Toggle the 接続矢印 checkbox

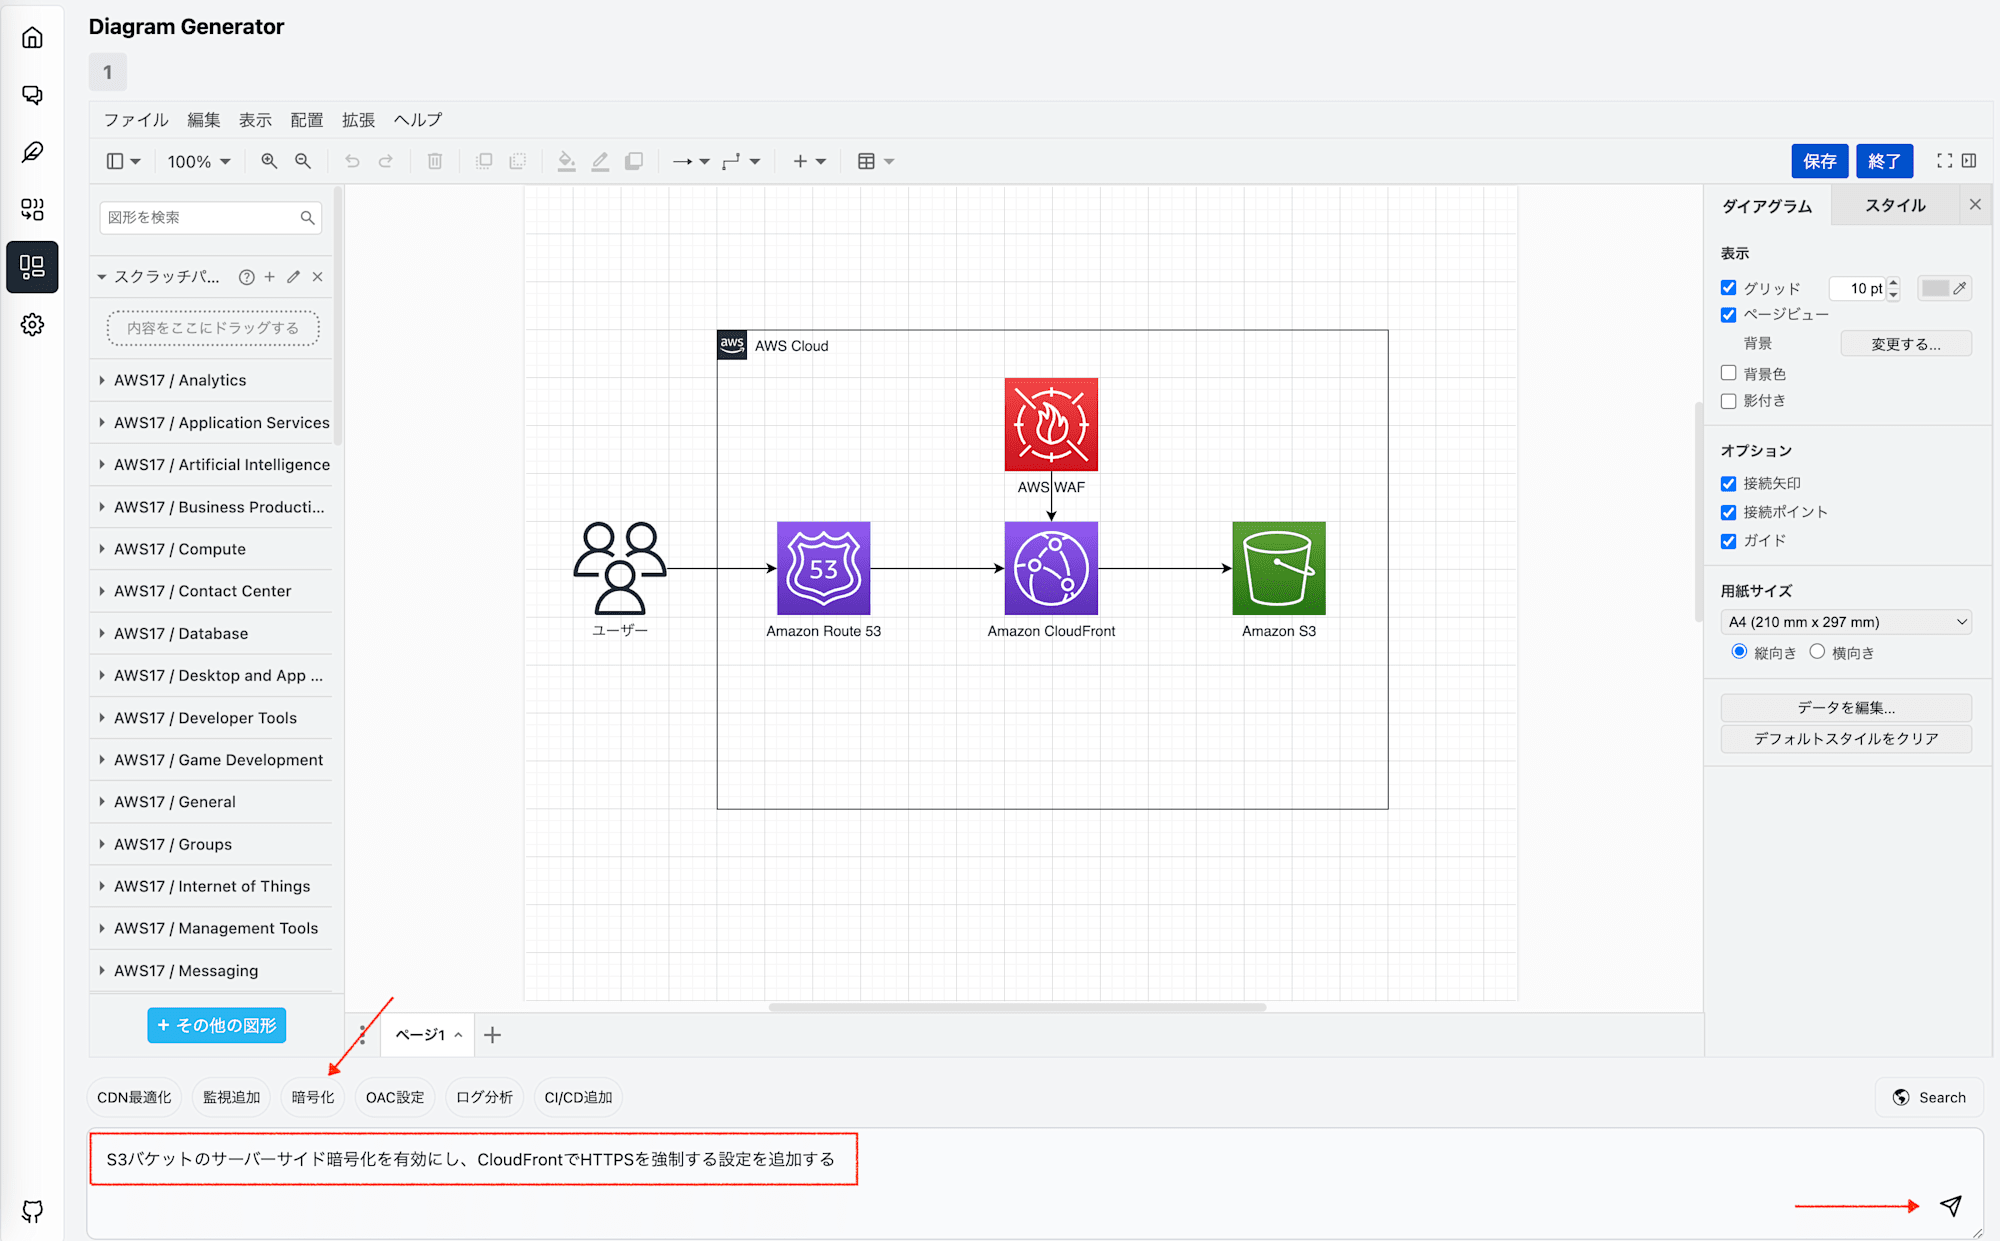click(x=1728, y=484)
